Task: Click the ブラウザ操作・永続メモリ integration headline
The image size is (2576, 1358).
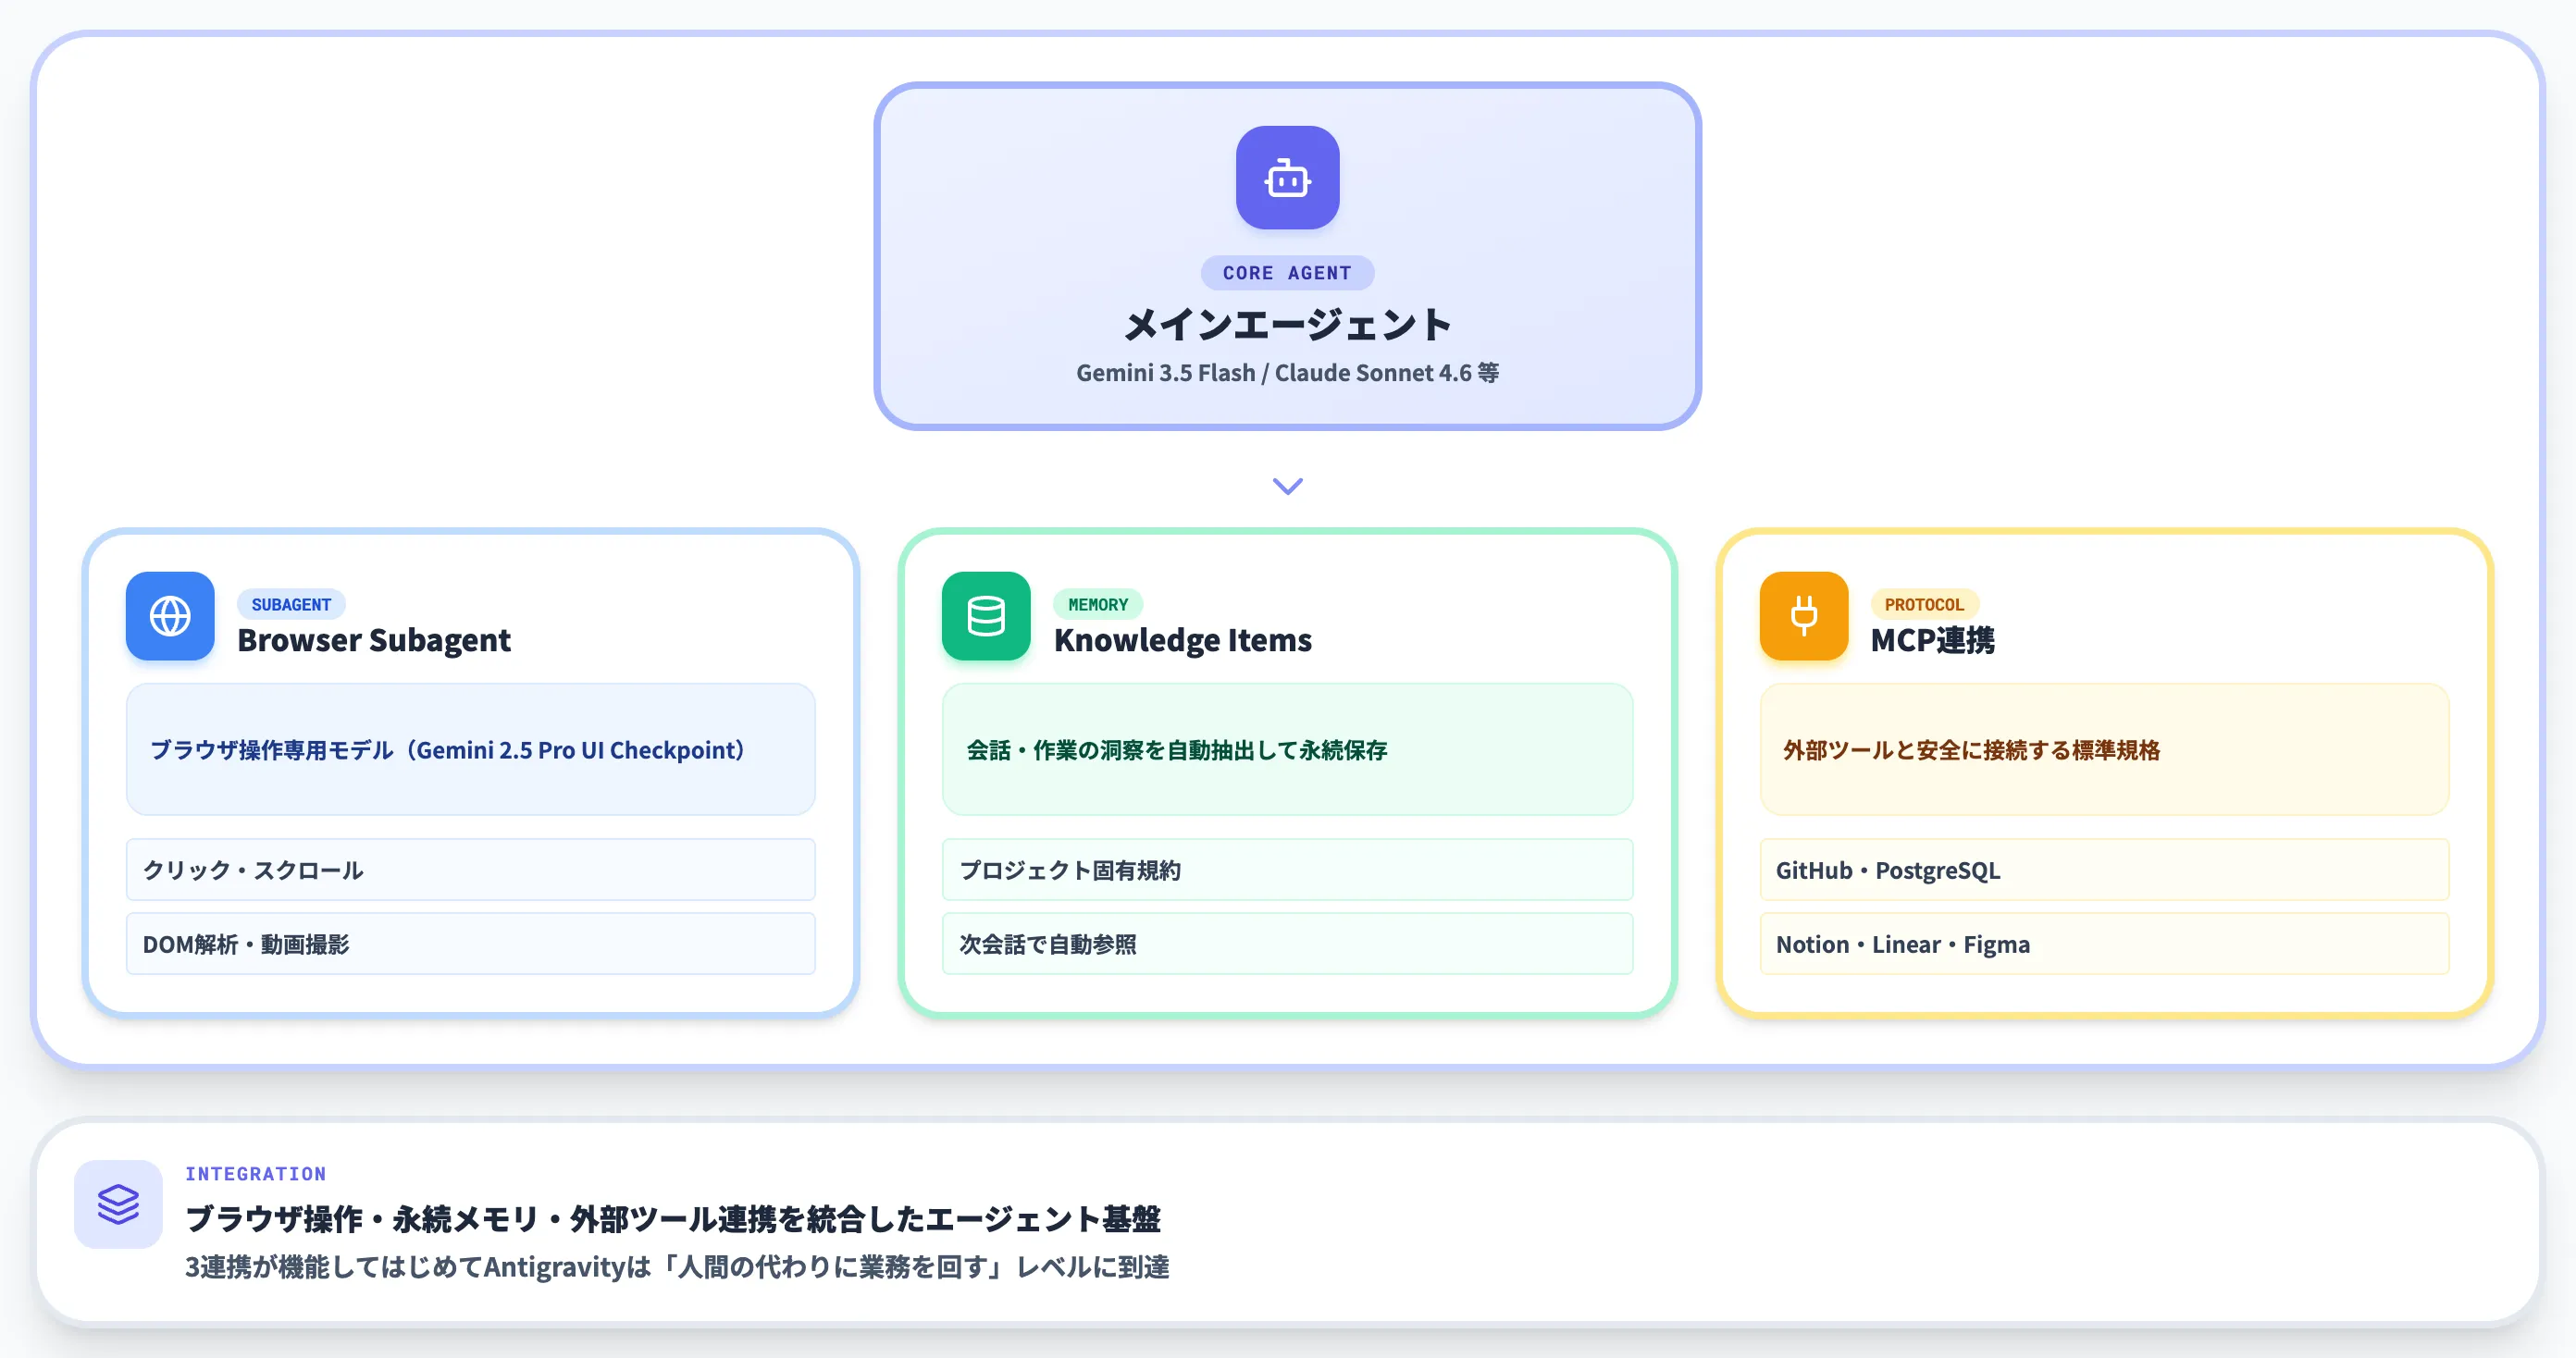Action: [x=673, y=1219]
